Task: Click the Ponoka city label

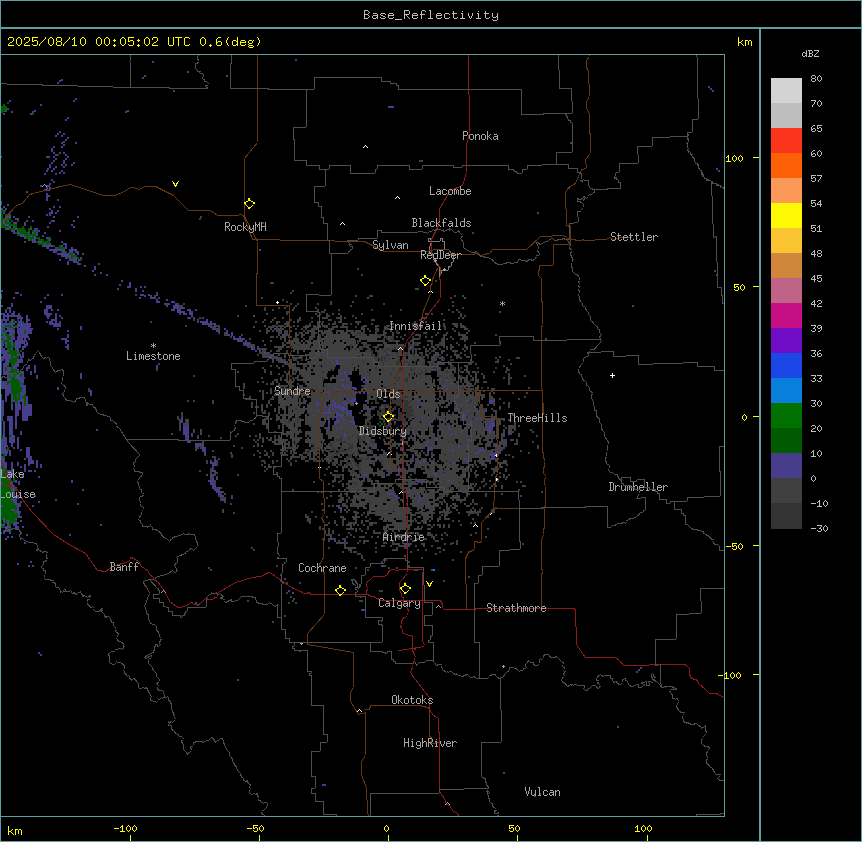Action: (480, 136)
